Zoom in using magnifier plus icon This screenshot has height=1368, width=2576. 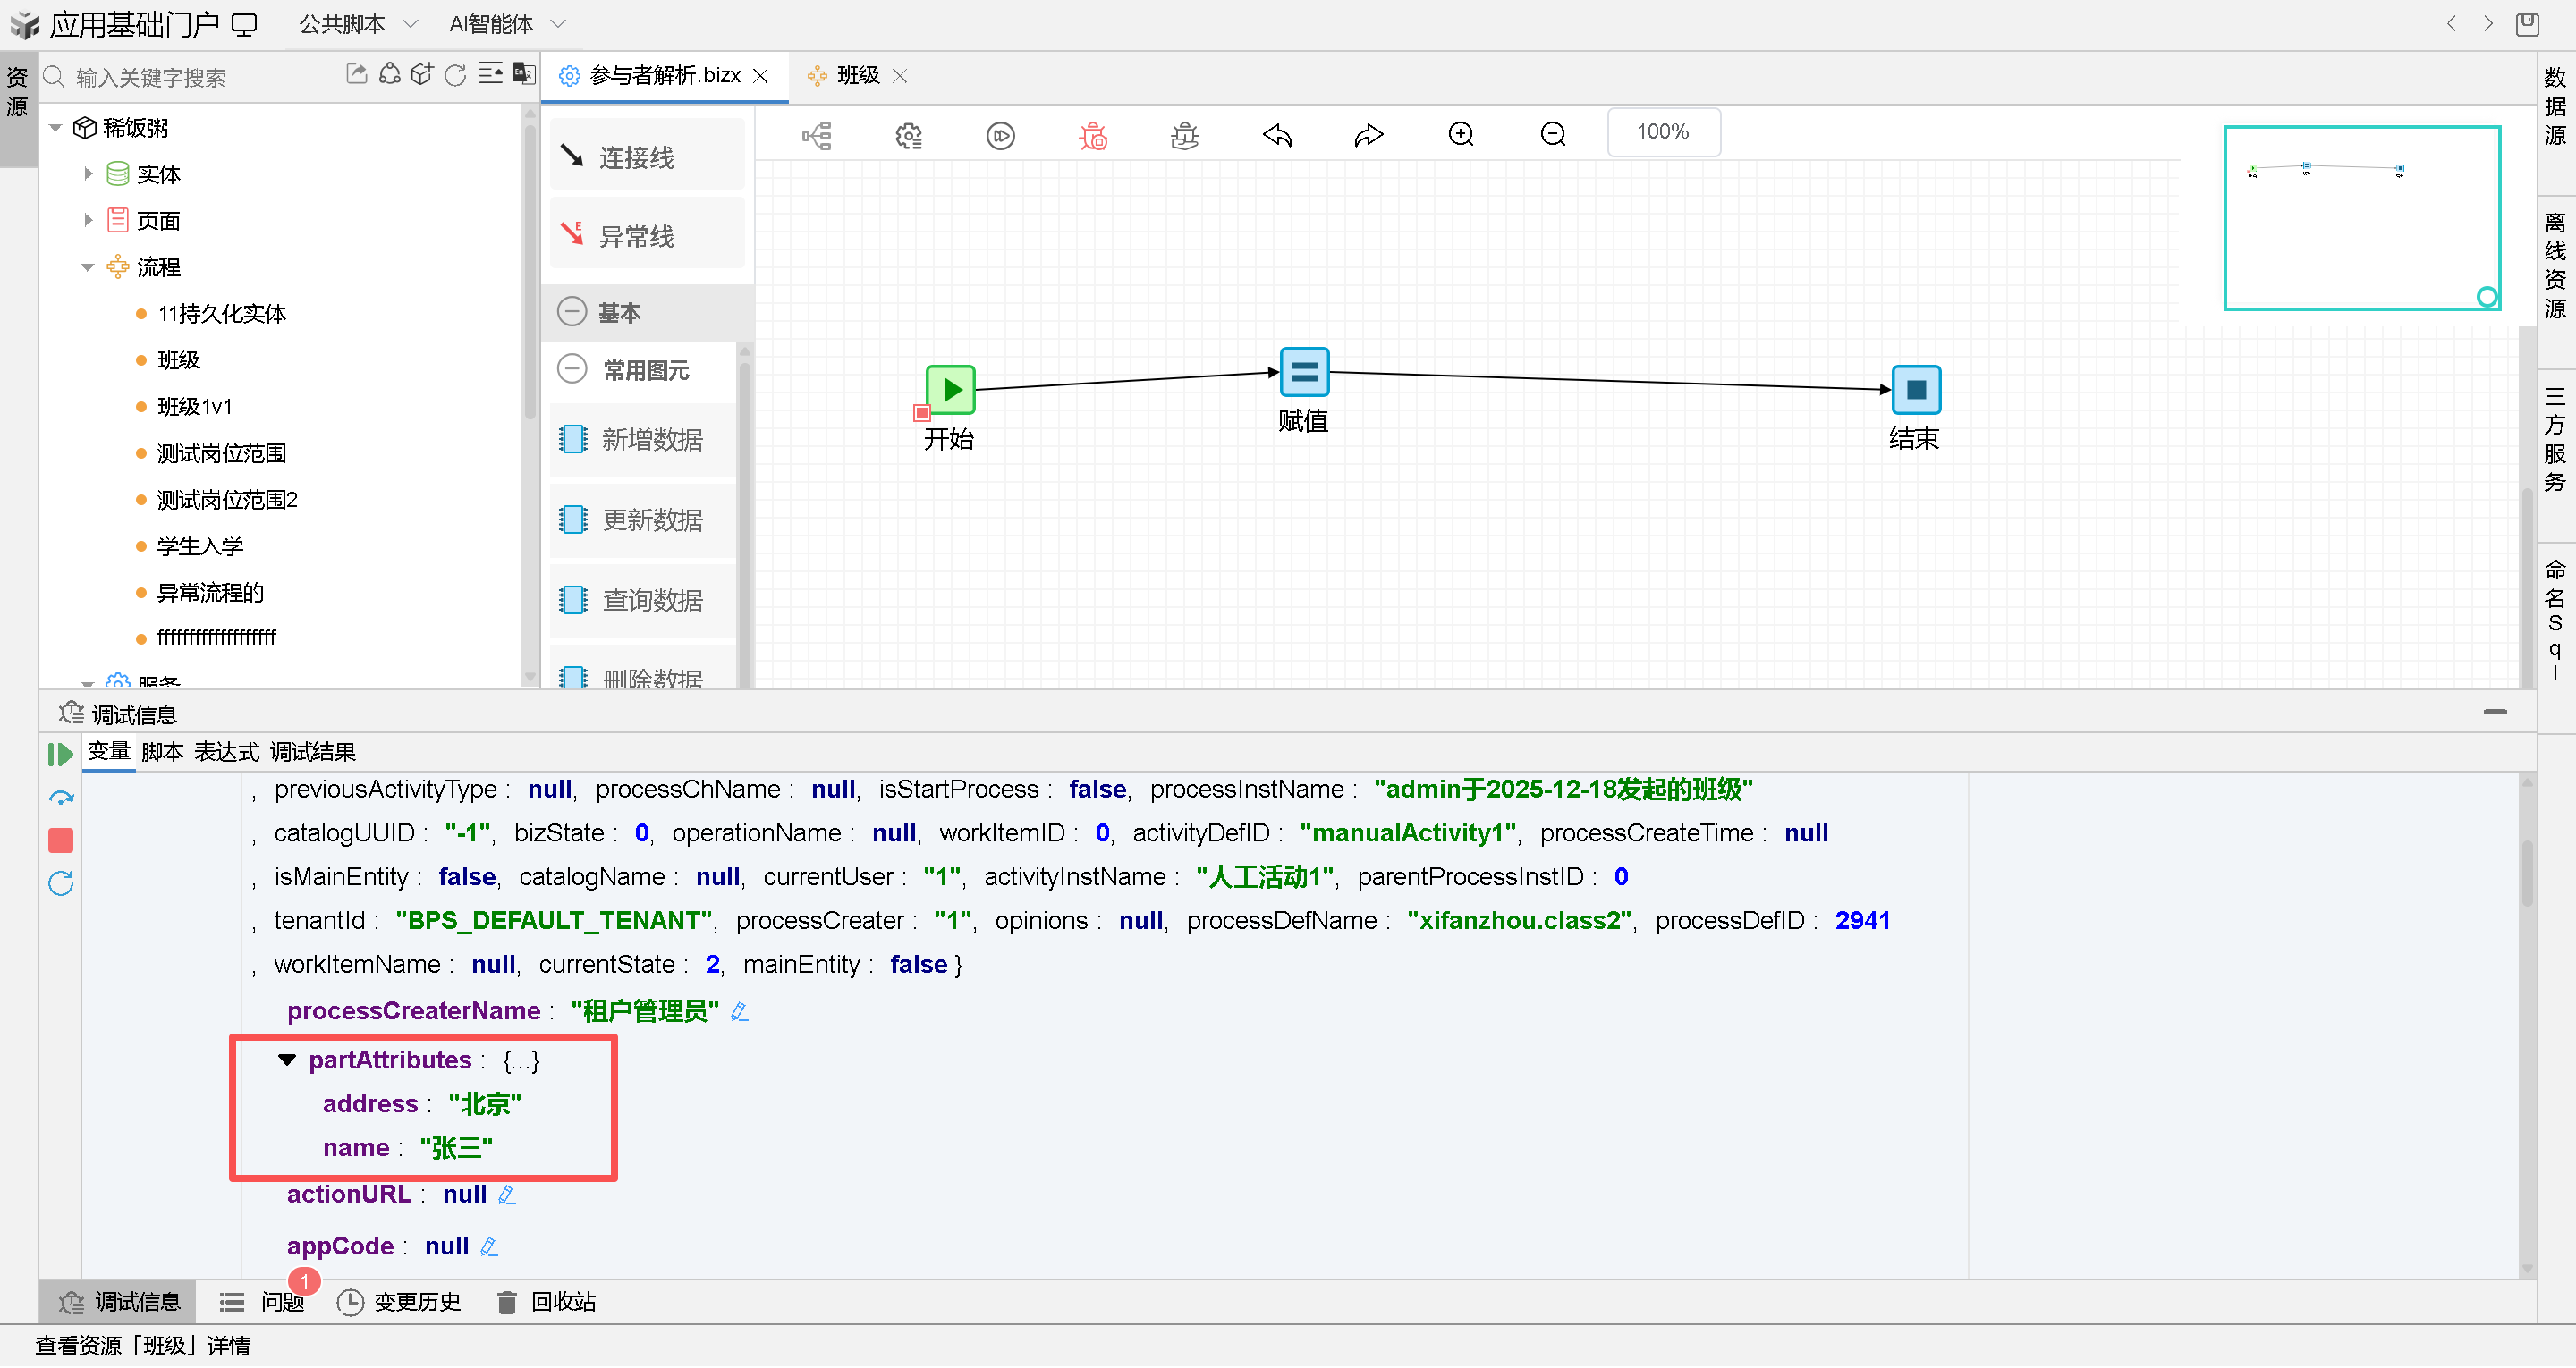[1461, 135]
